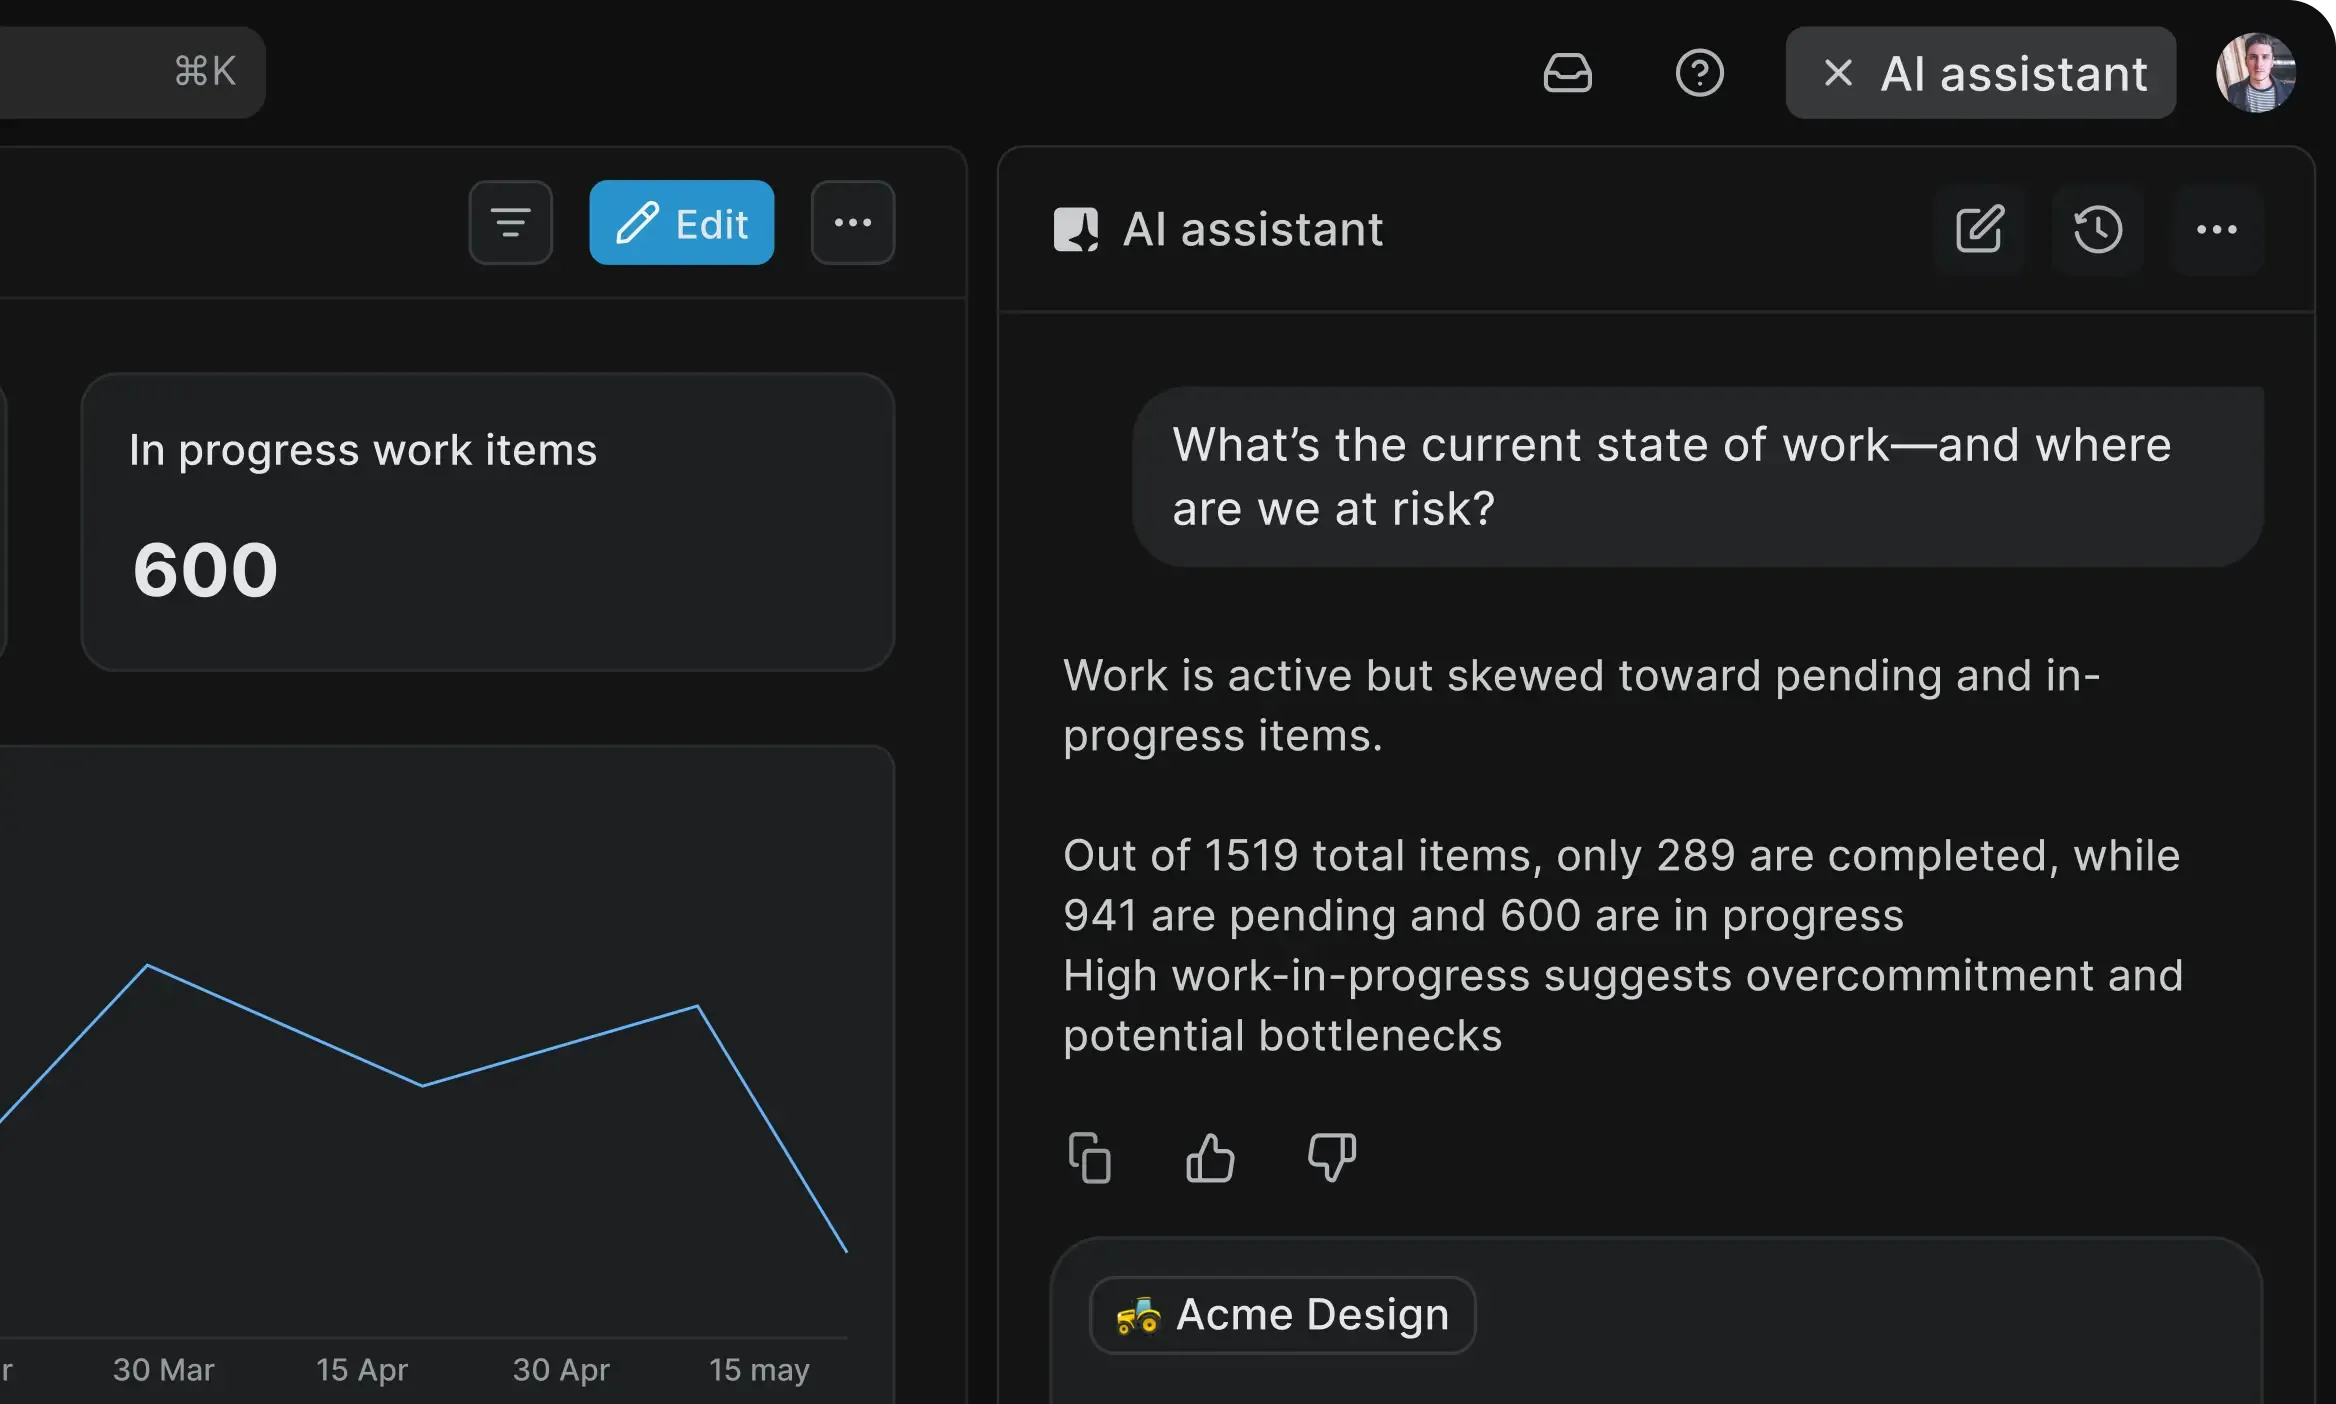Select the Acme Design source chip
This screenshot has height=1404, width=2336.
1282,1315
